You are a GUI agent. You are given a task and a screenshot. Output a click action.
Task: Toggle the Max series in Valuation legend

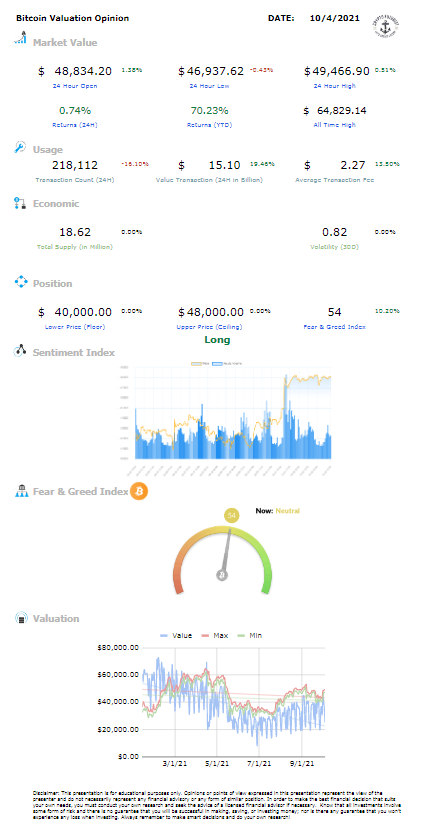[214, 635]
